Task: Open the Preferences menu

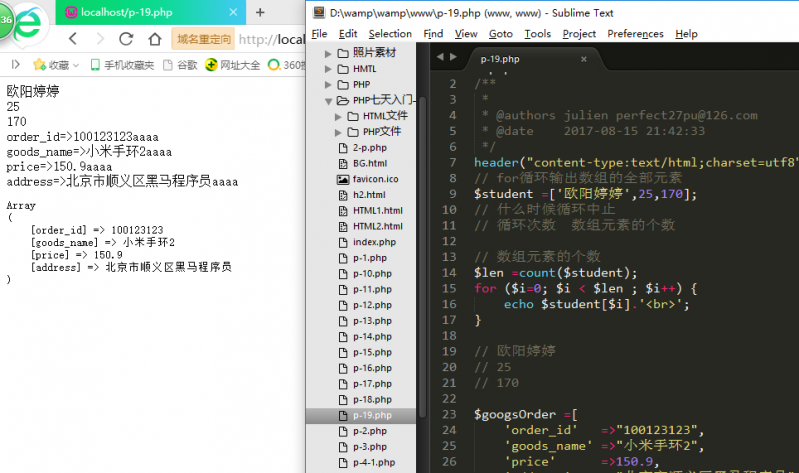Action: click(635, 33)
